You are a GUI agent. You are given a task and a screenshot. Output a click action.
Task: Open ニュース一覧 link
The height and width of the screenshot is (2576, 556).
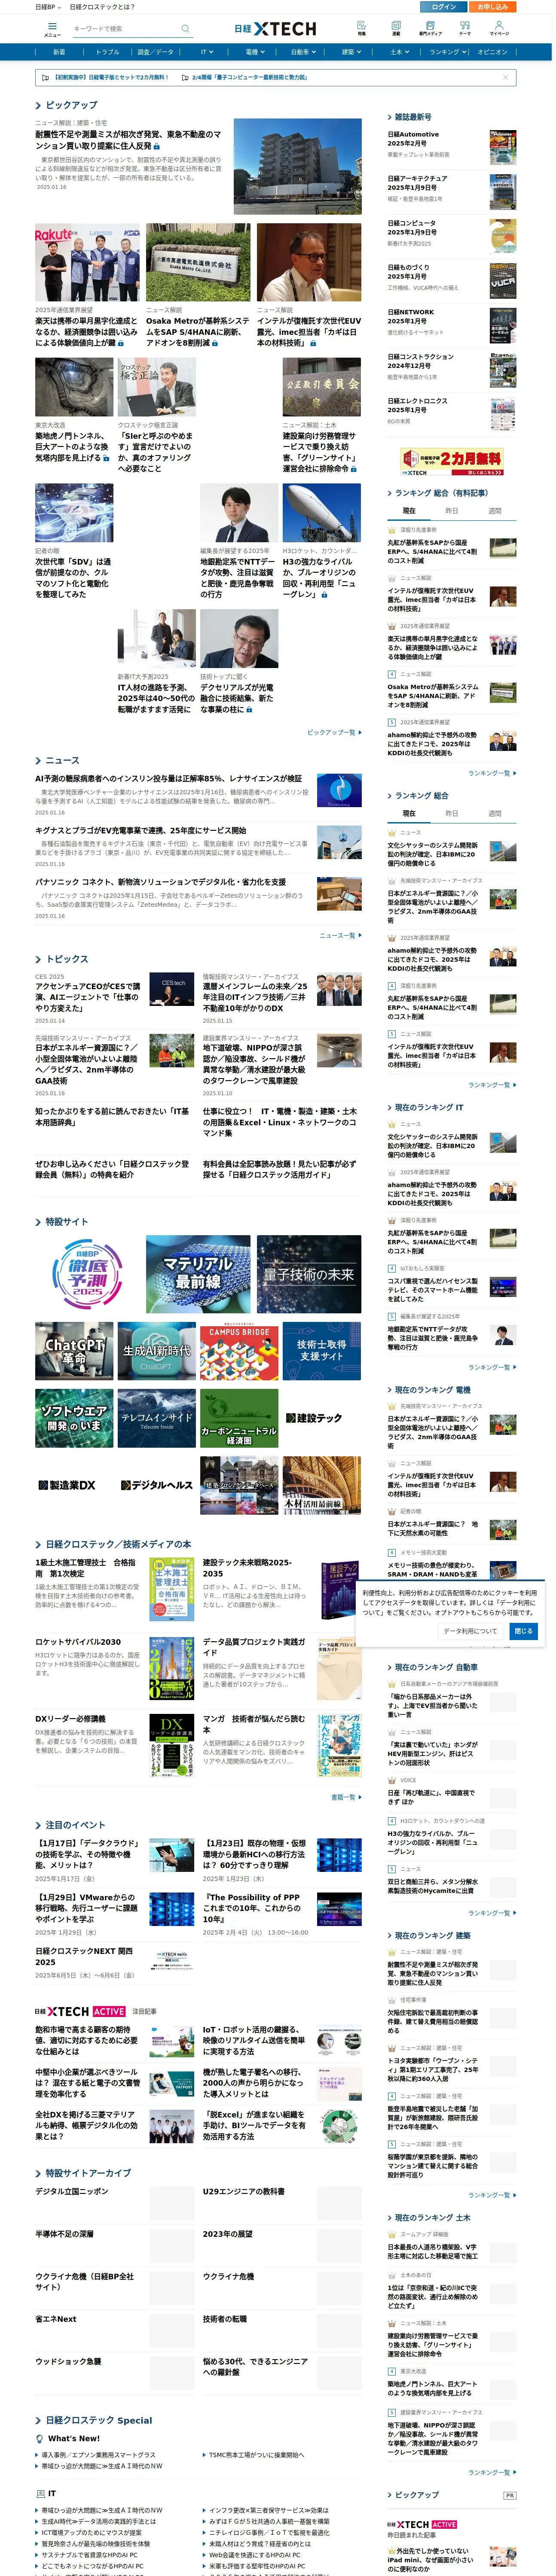[x=340, y=935]
